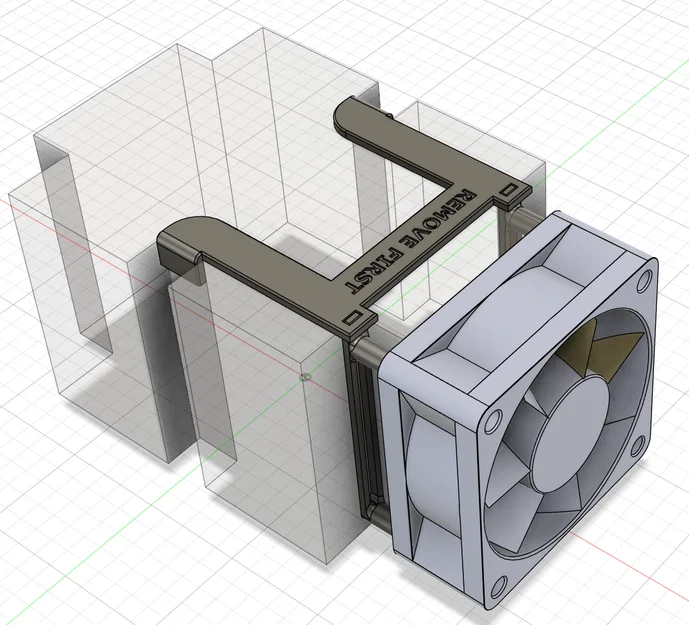
Task: Select the gray cooling fan model
Action: click(x=519, y=413)
